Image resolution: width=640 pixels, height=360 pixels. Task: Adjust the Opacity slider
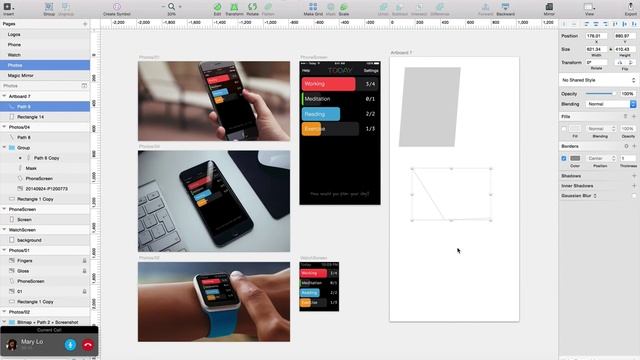pos(601,94)
